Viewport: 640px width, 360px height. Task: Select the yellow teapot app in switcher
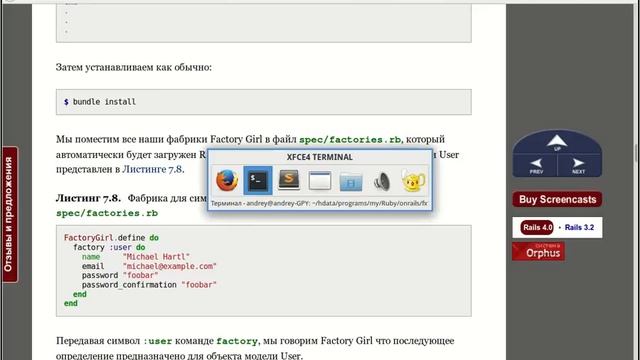coord(413,181)
